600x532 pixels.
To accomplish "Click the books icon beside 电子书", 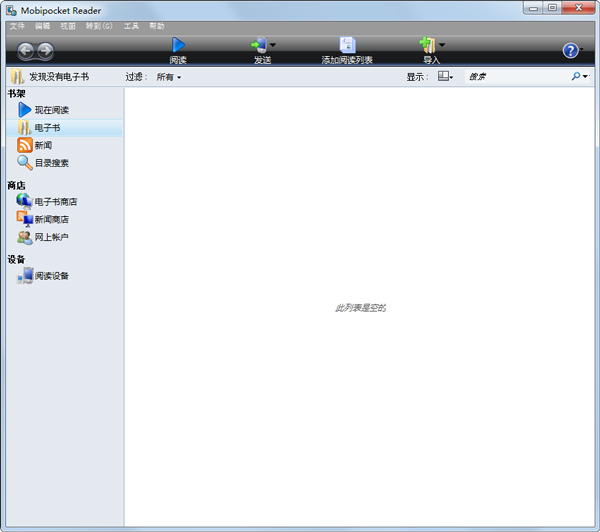I will [x=24, y=128].
